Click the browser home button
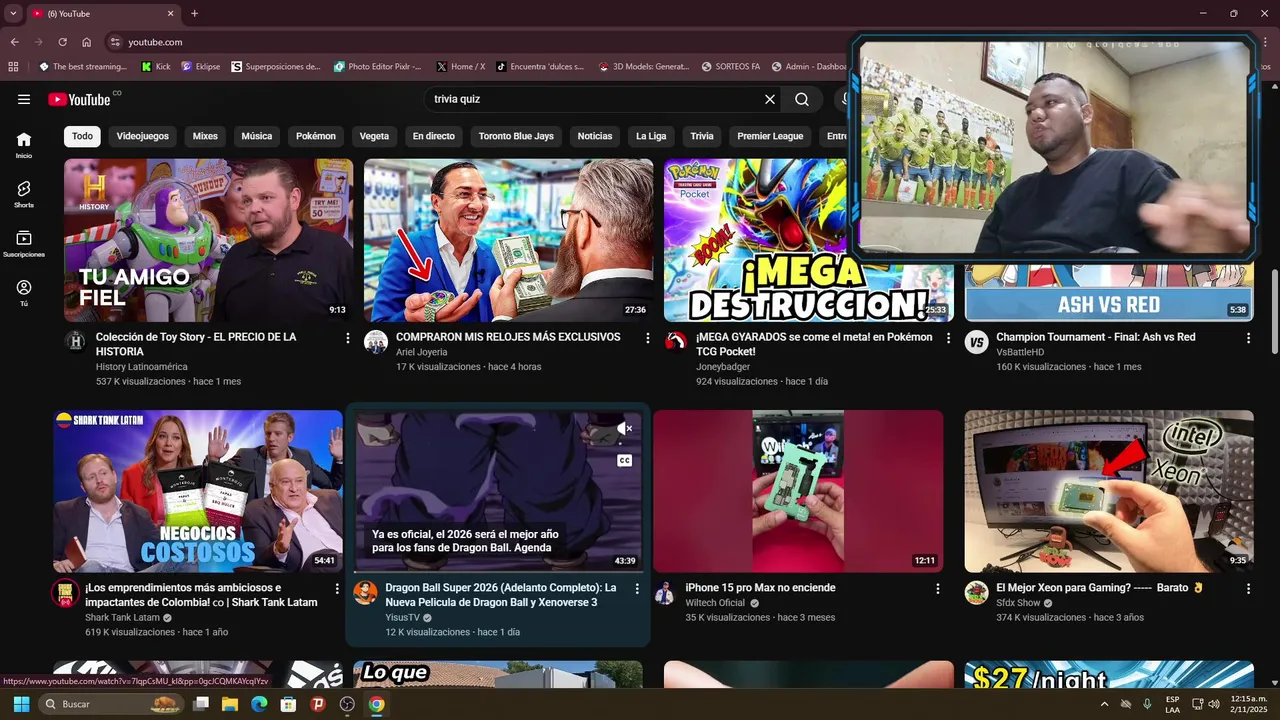 click(x=87, y=42)
